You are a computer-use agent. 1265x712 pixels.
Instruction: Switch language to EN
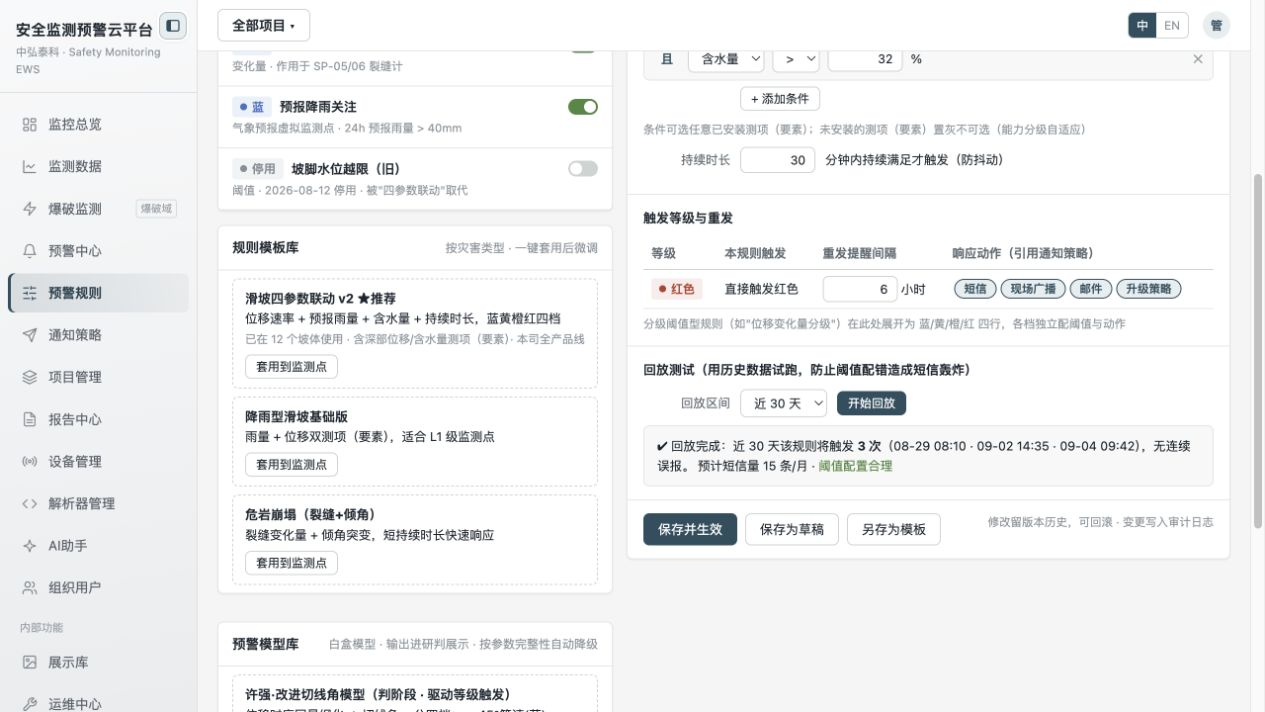click(x=1172, y=26)
